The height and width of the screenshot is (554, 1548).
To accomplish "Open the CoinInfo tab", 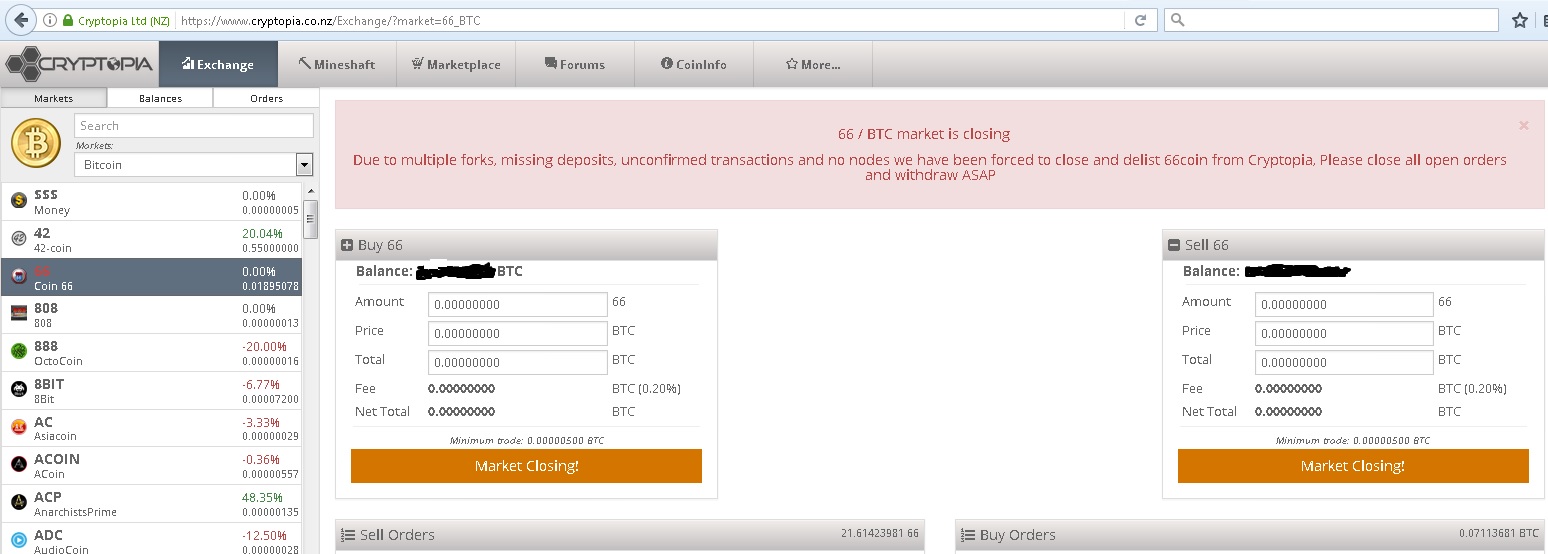I will pyautogui.click(x=694, y=64).
